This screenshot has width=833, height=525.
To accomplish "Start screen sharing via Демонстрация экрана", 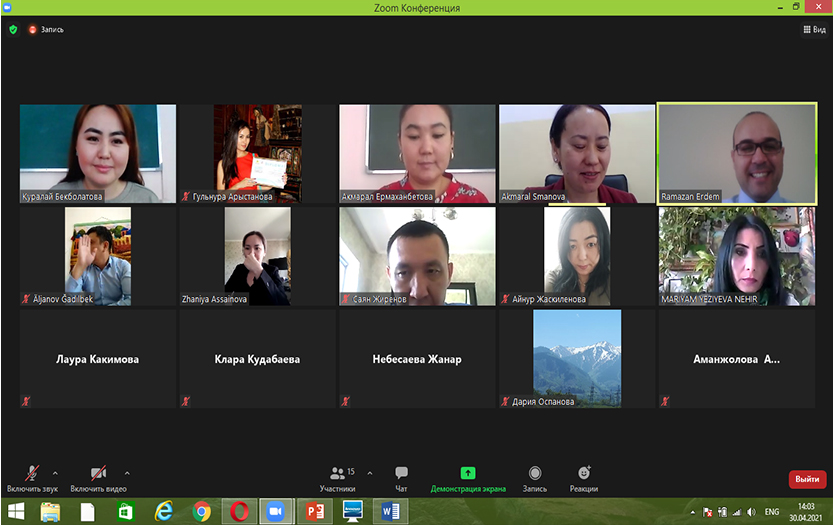I will pyautogui.click(x=468, y=476).
